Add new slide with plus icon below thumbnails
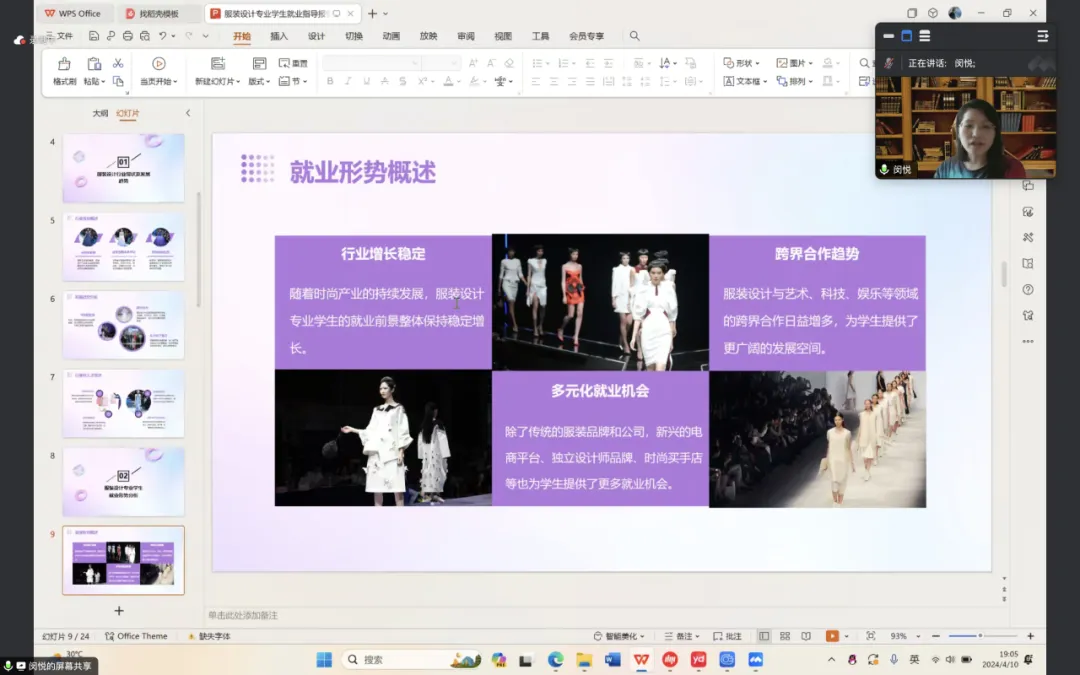 (119, 610)
